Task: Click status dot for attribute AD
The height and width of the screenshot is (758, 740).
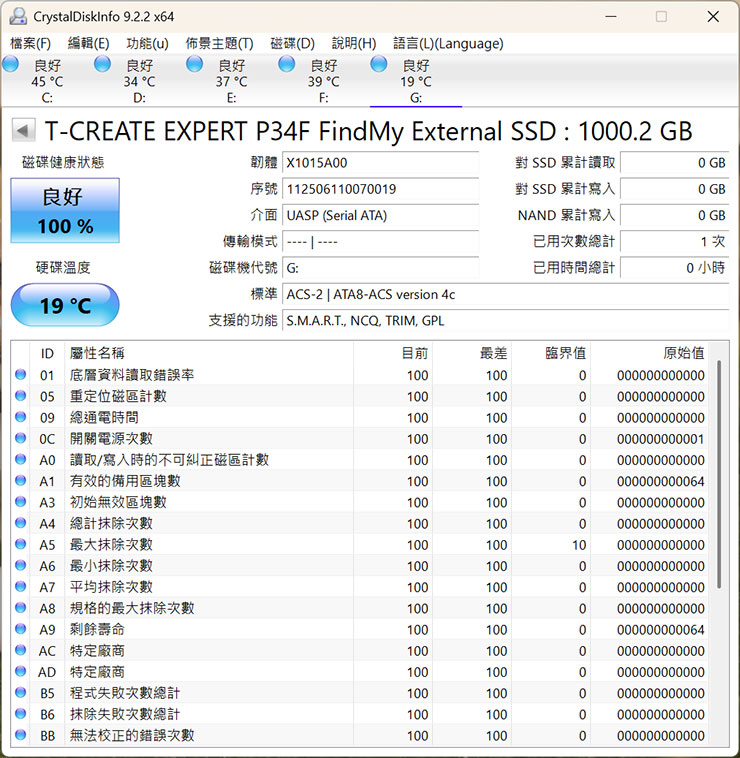Action: pos(20,671)
